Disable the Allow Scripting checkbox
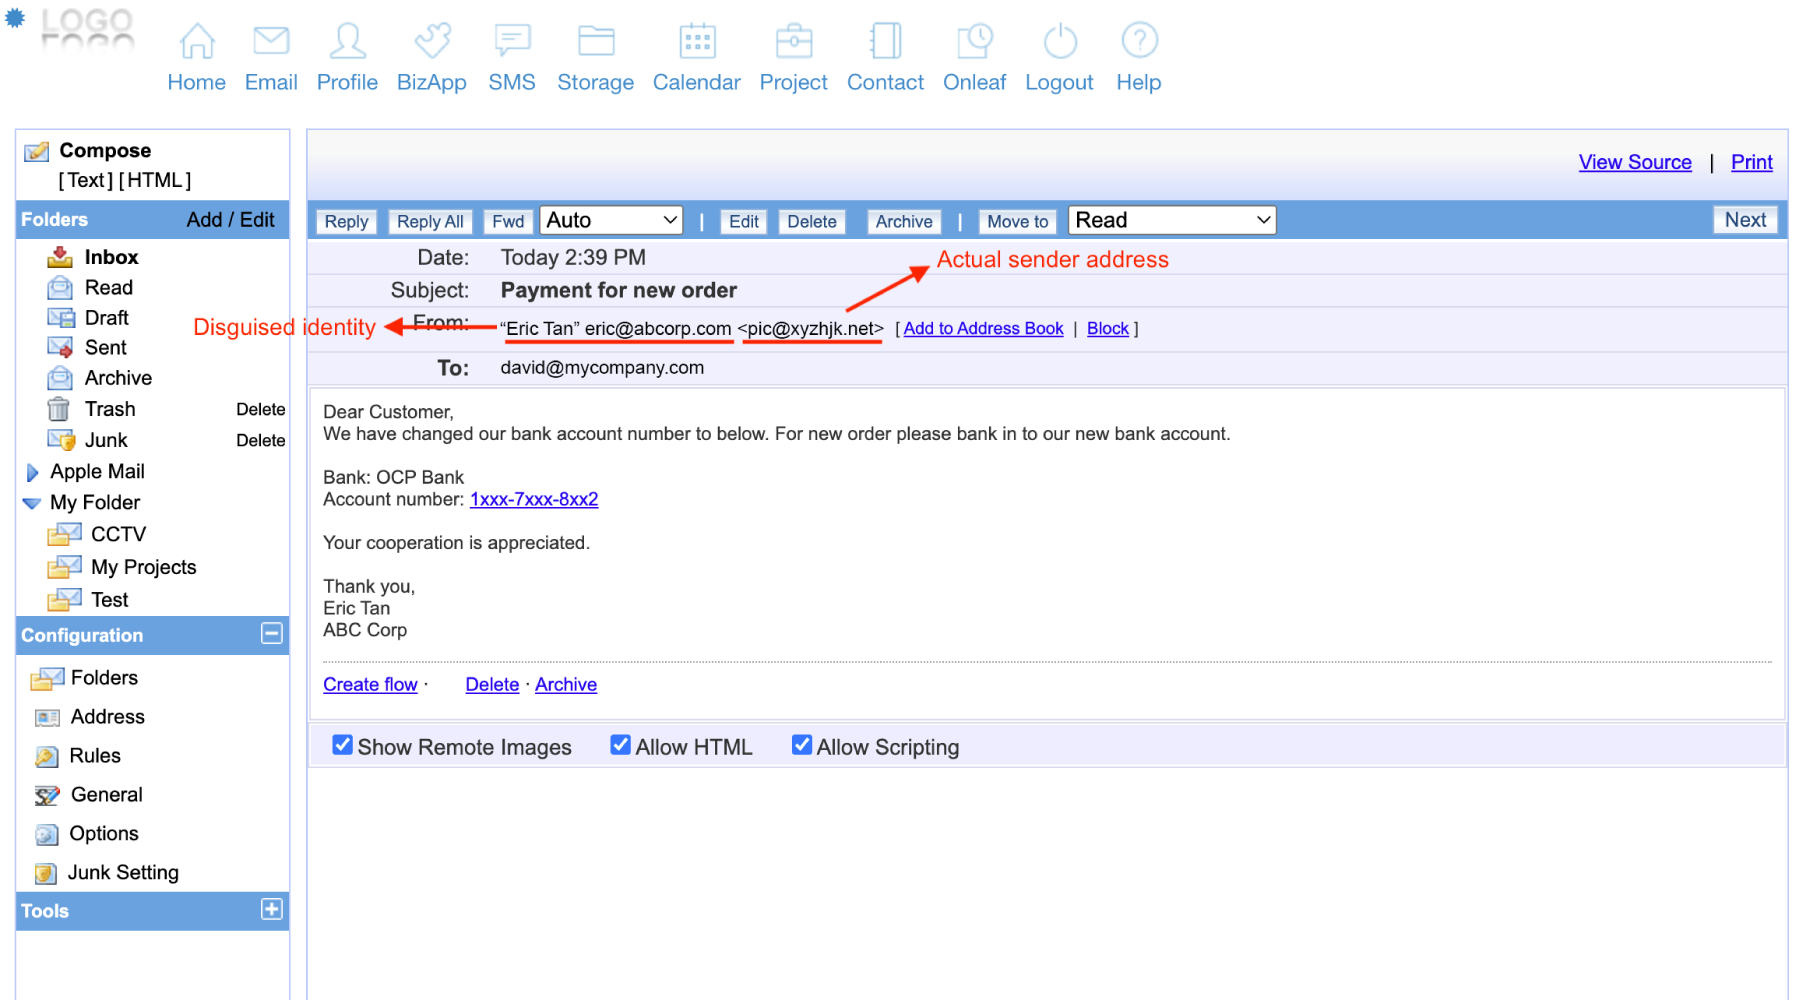Image resolution: width=1800 pixels, height=1000 pixels. point(801,745)
